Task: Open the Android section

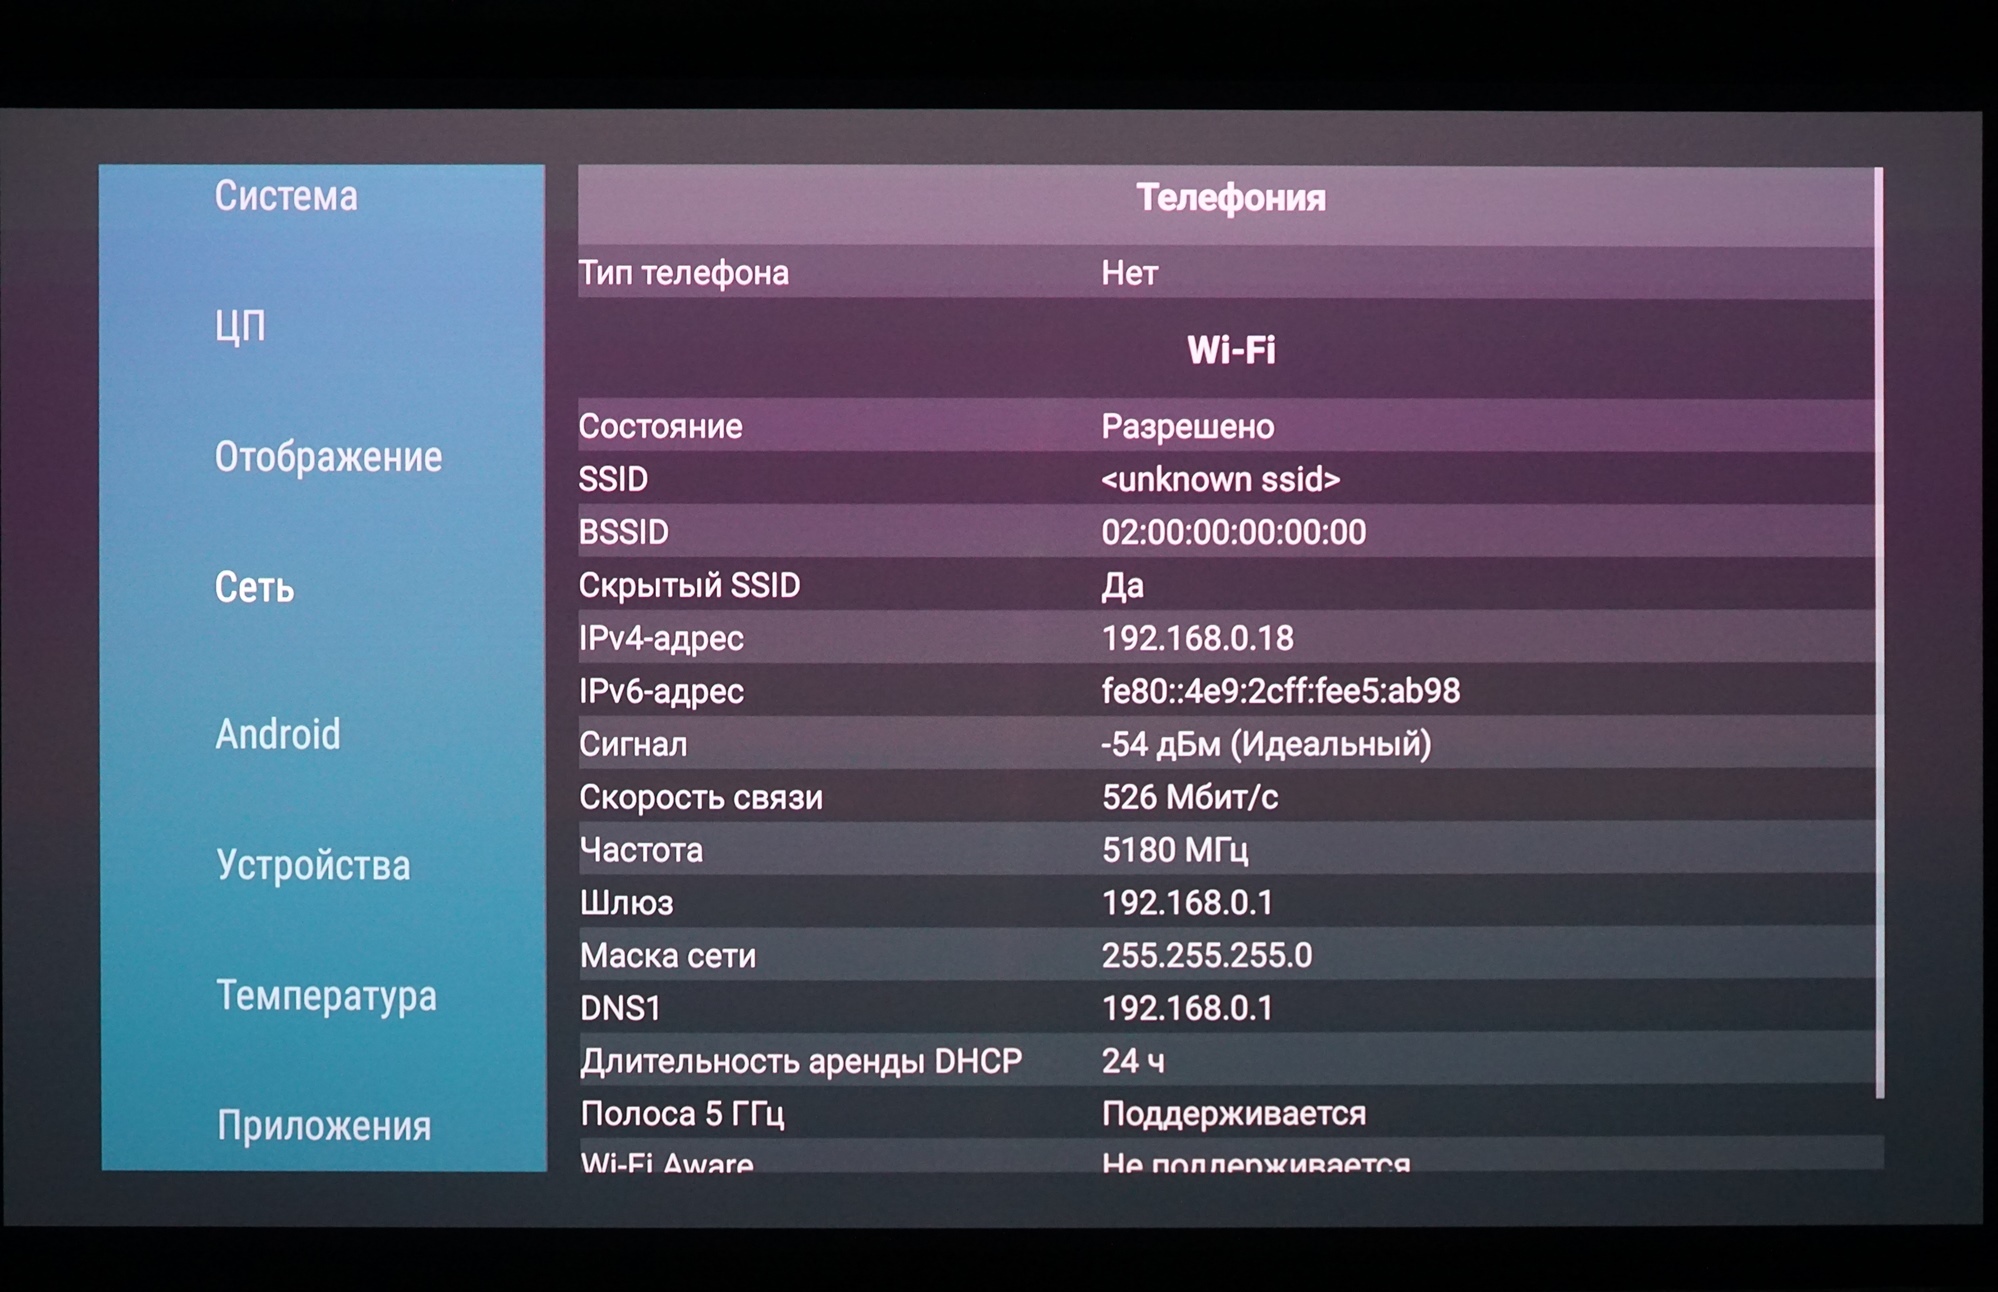Action: point(278,735)
